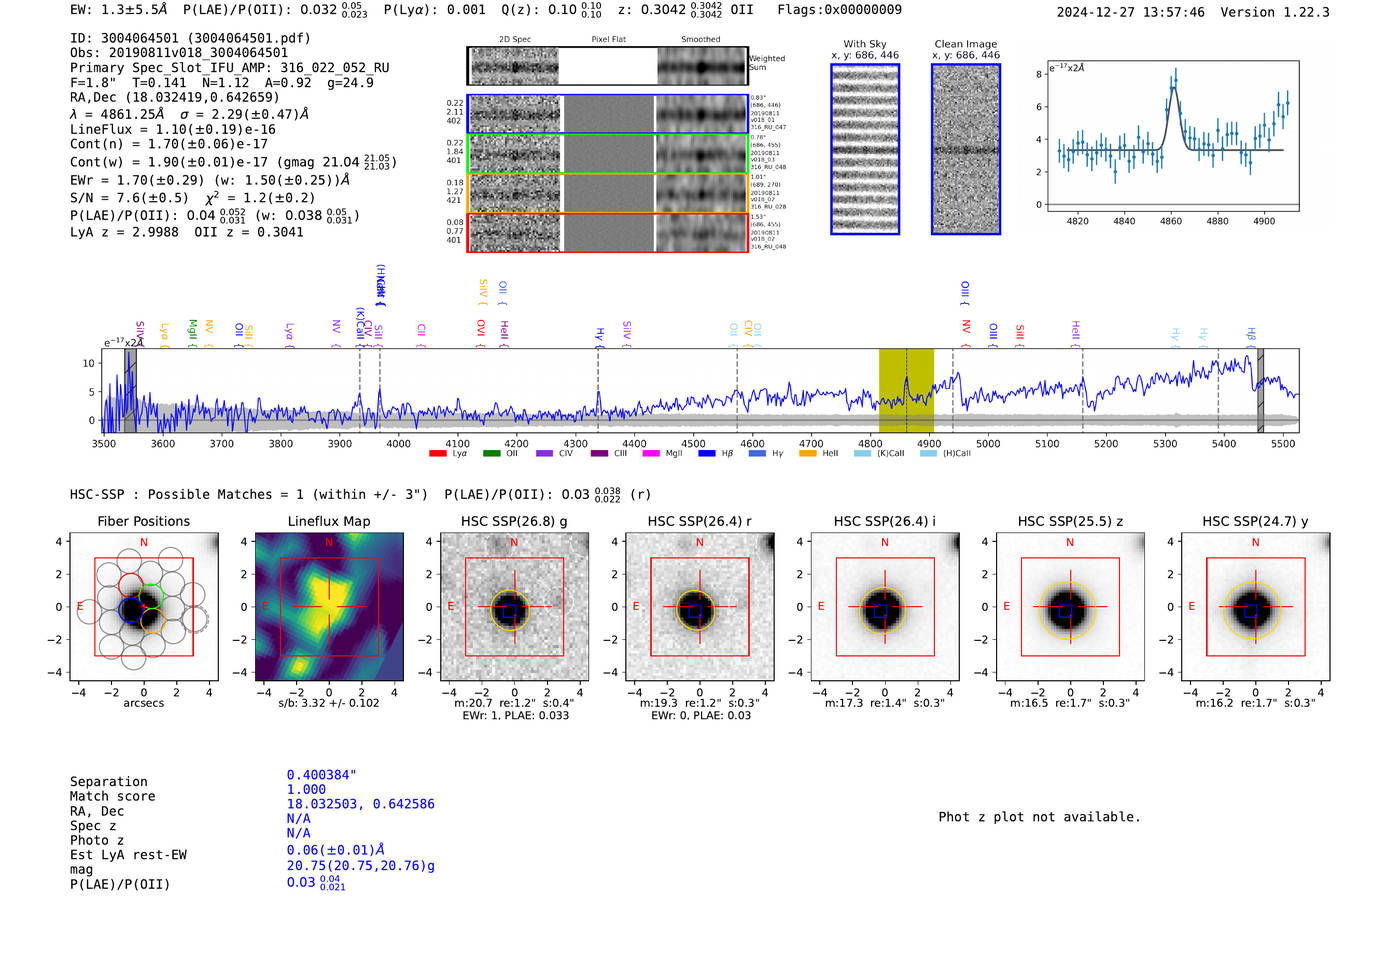Click the Version 1.22.3 label
Viewport: 1400px width, 953px height.
click(1275, 12)
